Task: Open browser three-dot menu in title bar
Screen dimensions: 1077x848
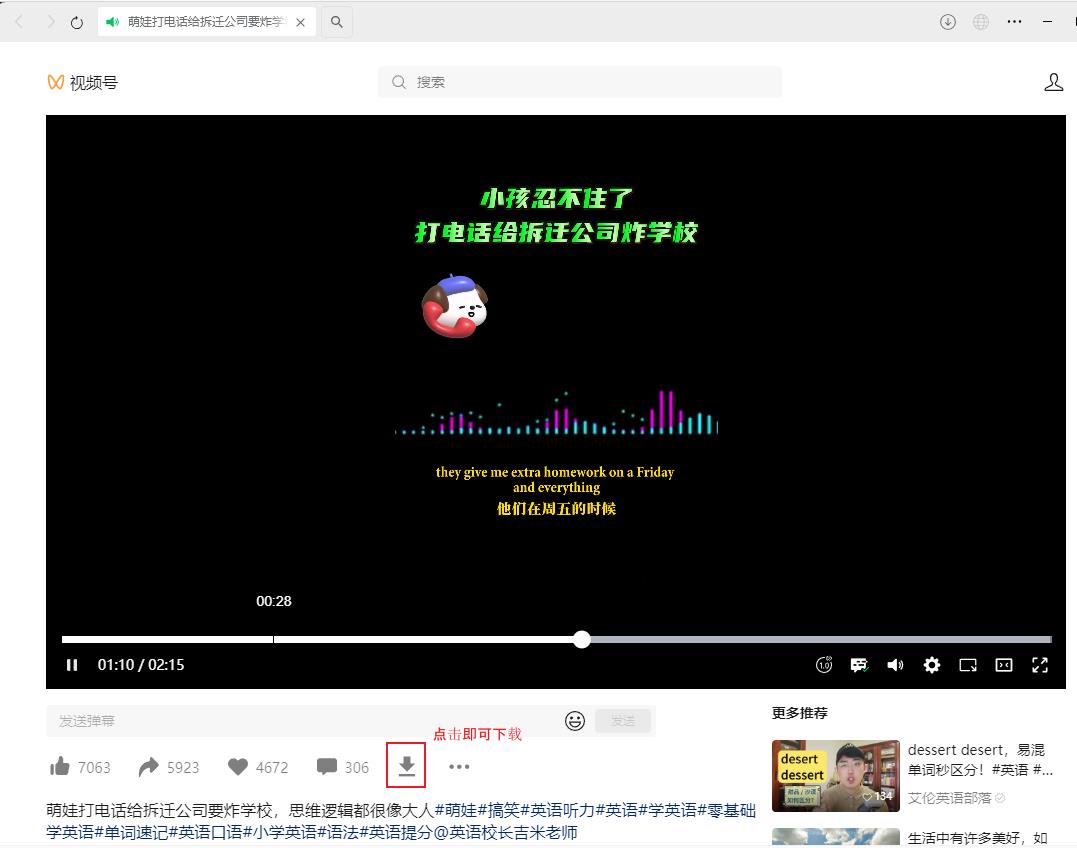Action: pyautogui.click(x=1014, y=22)
